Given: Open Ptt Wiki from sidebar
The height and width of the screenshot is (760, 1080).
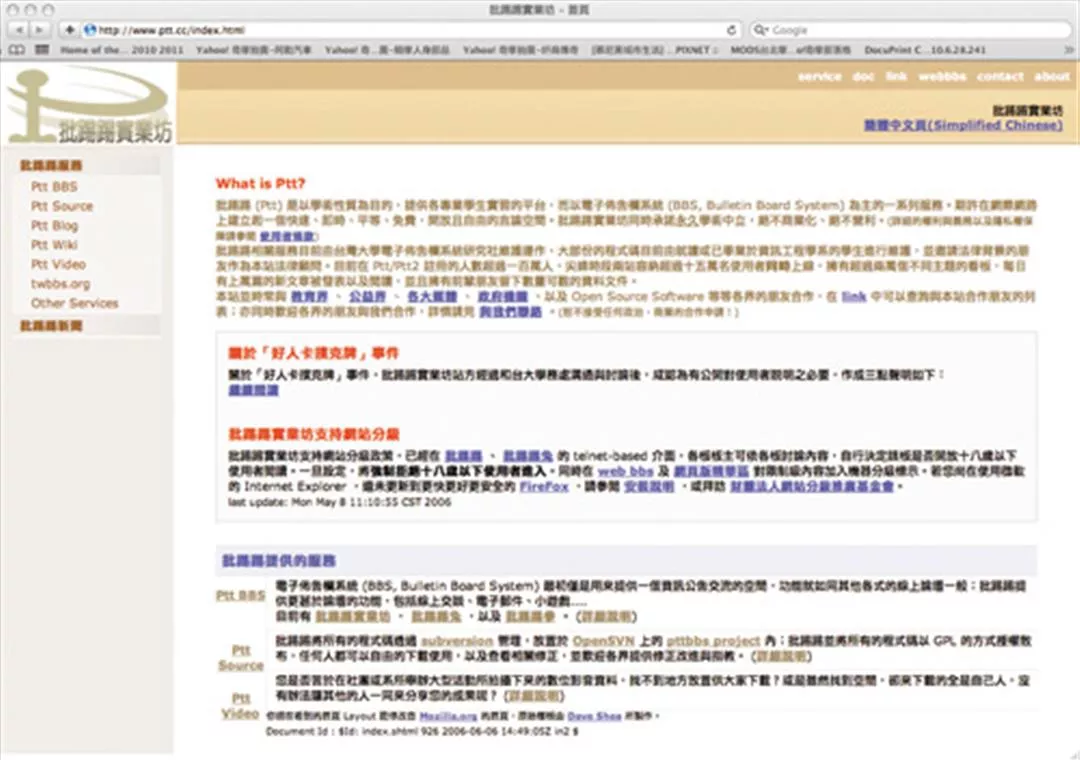Looking at the screenshot, I should coord(54,244).
